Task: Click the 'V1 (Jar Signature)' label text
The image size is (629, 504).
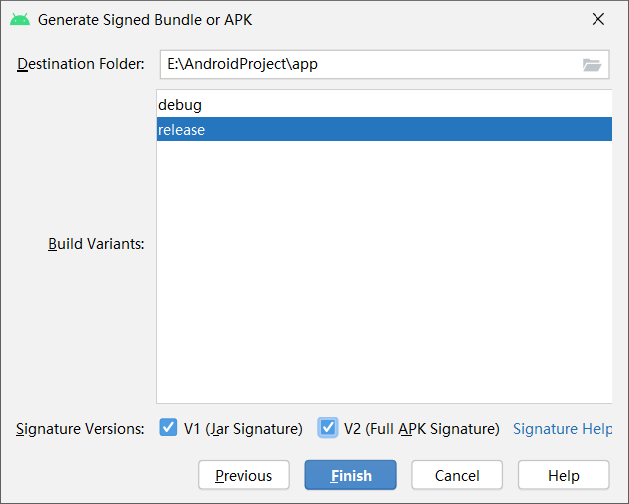Action: (x=243, y=429)
